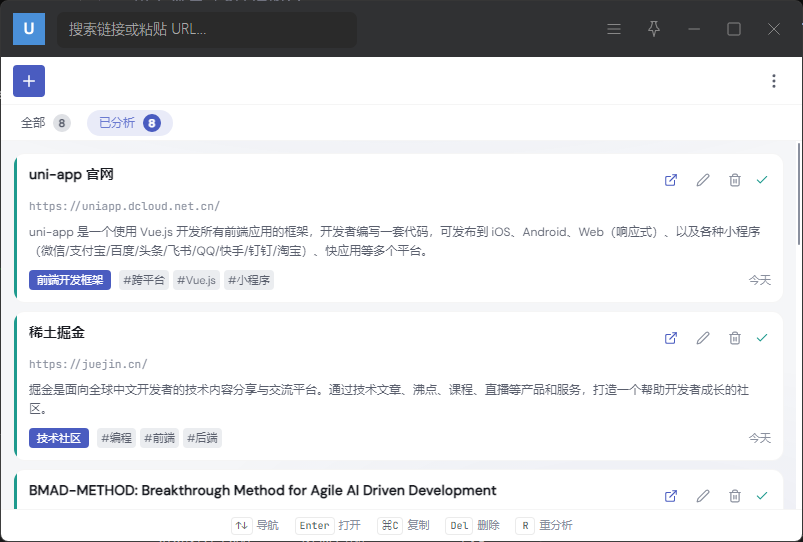This screenshot has height=542, width=803.
Task: Select the 已分析 tab
Action: tap(129, 123)
